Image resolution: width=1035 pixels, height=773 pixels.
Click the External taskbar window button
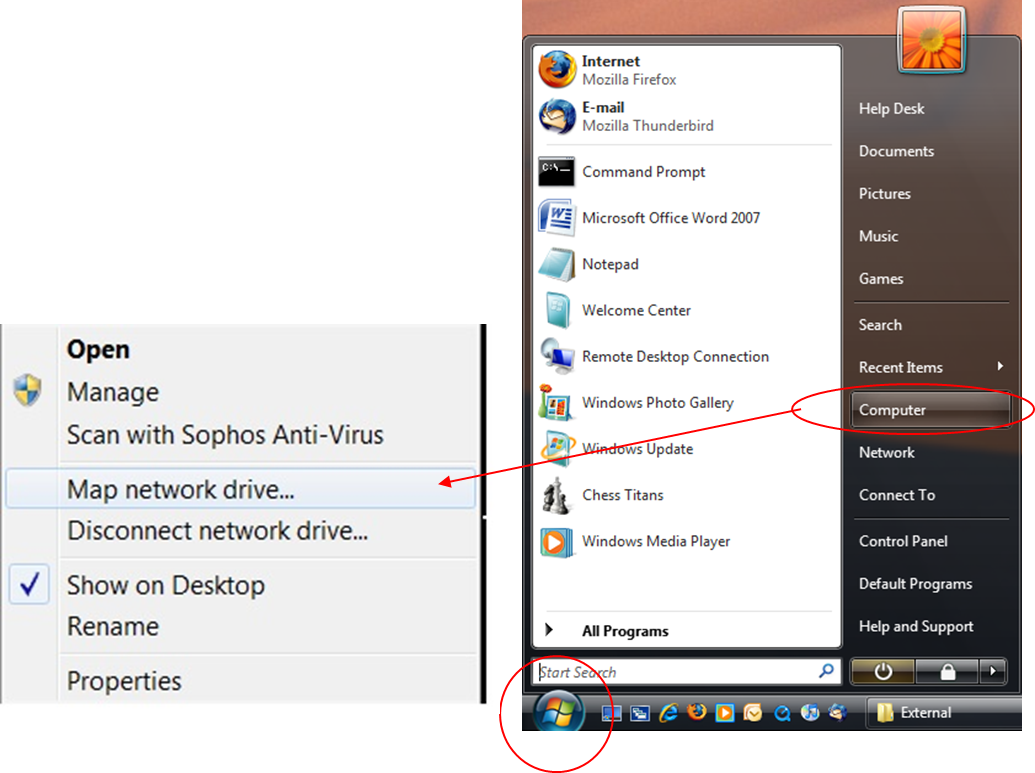tap(944, 712)
